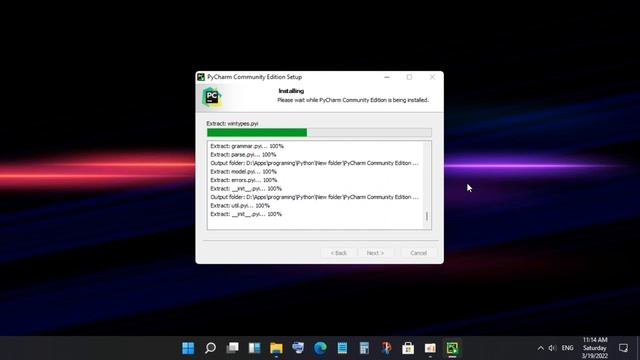This screenshot has height=360, width=640.
Task: Open the notification center icon
Action: (x=623, y=348)
